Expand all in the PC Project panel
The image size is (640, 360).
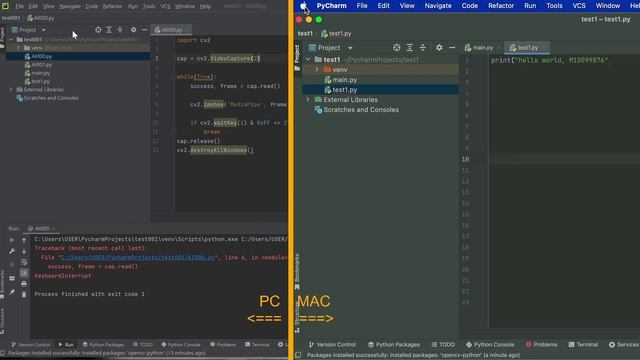(x=109, y=30)
